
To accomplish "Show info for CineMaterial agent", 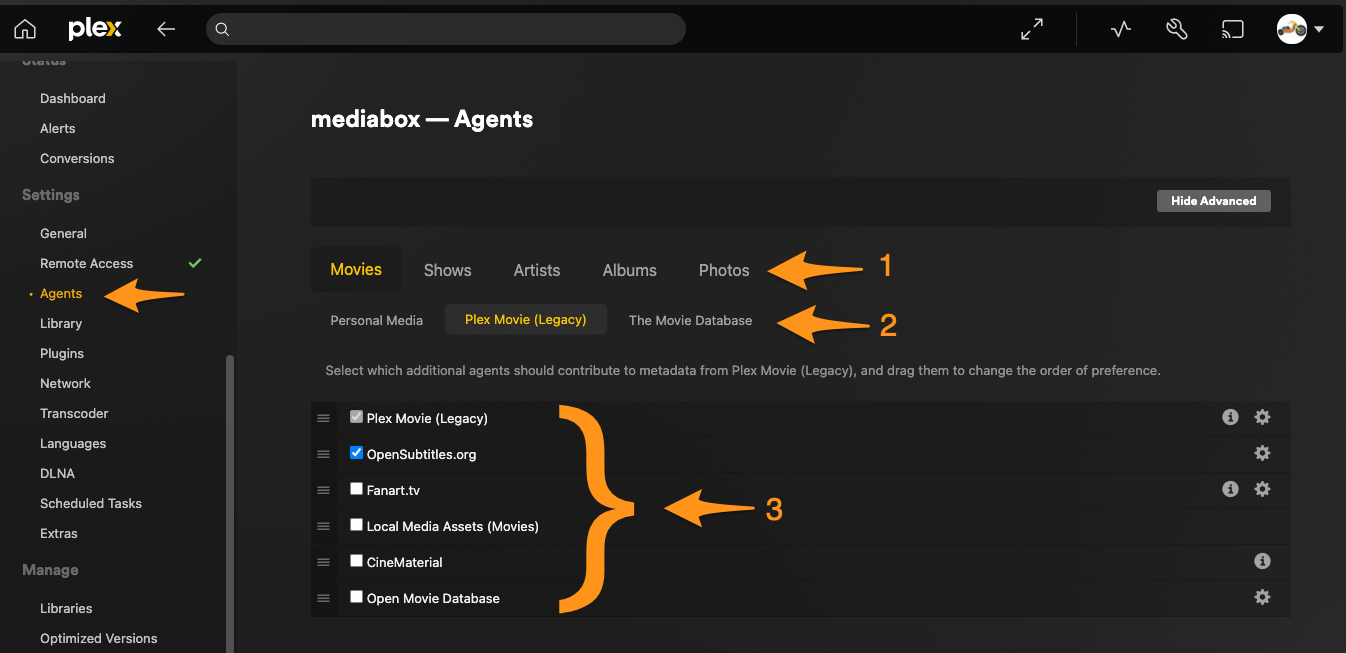I will pos(1262,561).
